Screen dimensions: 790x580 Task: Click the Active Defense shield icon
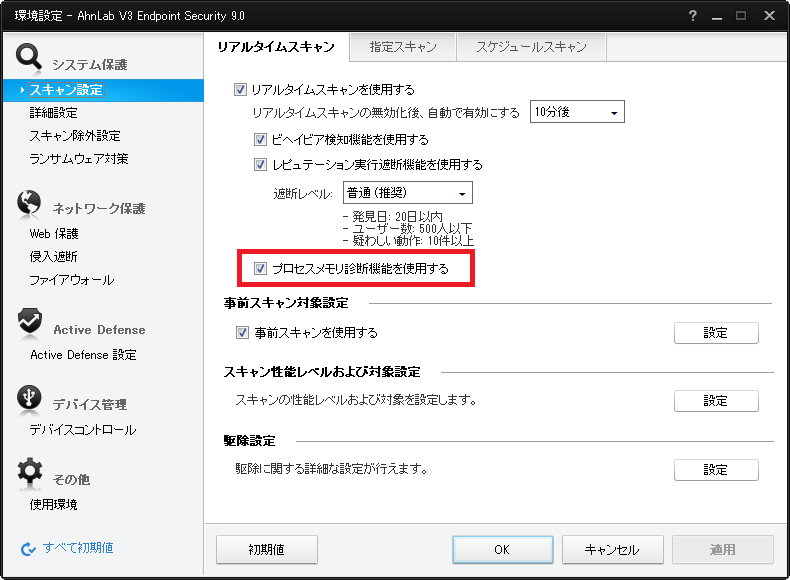tap(30, 321)
